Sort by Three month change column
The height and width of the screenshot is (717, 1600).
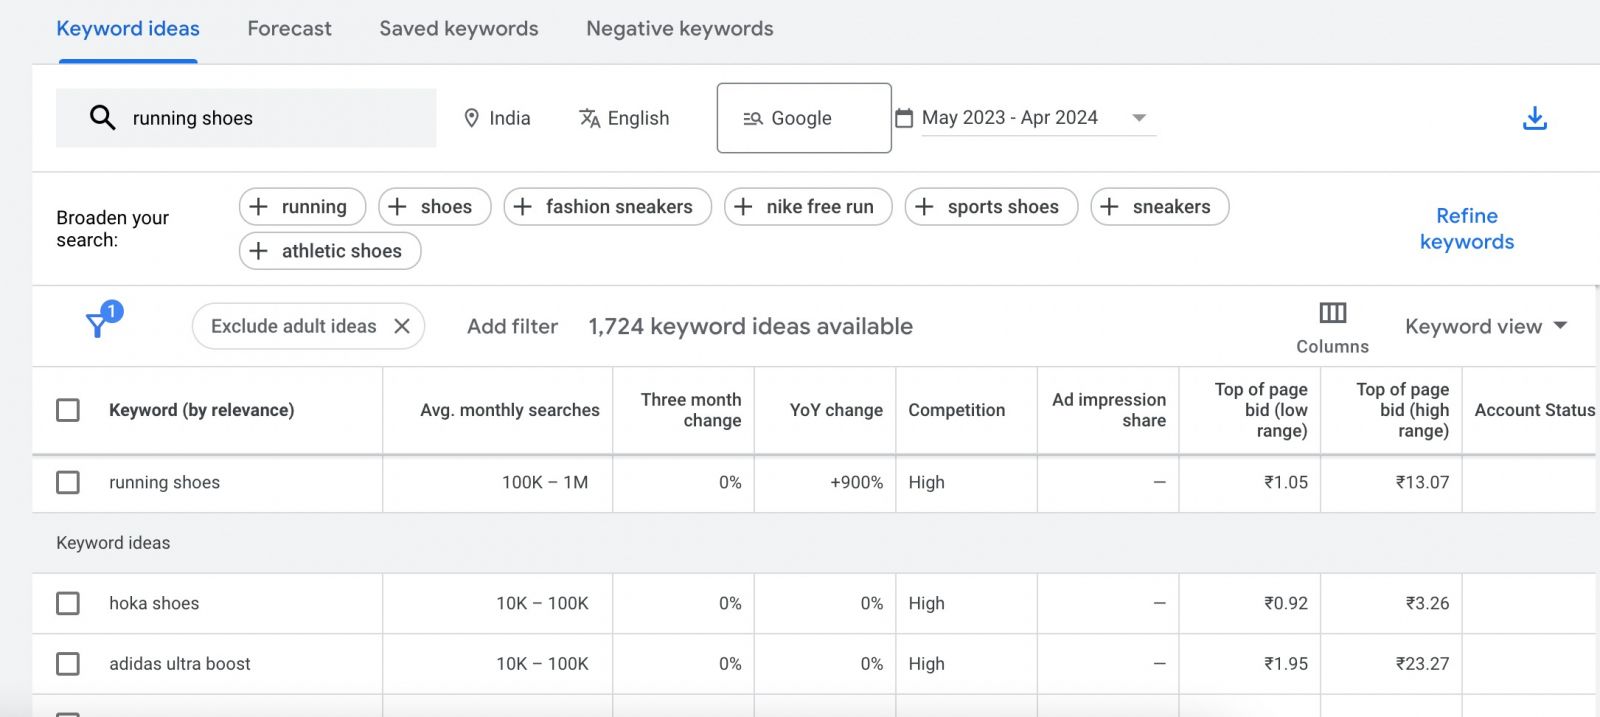691,410
